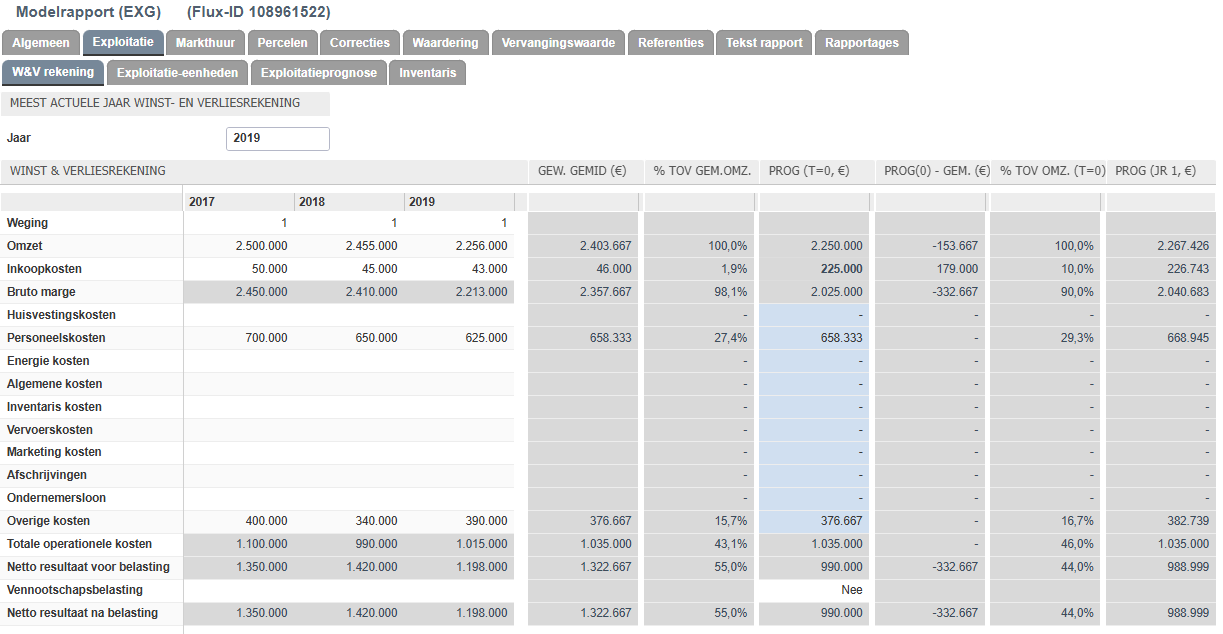The width and height of the screenshot is (1223, 634).
Task: Click the Marketing kosten row label
Action: (55, 452)
